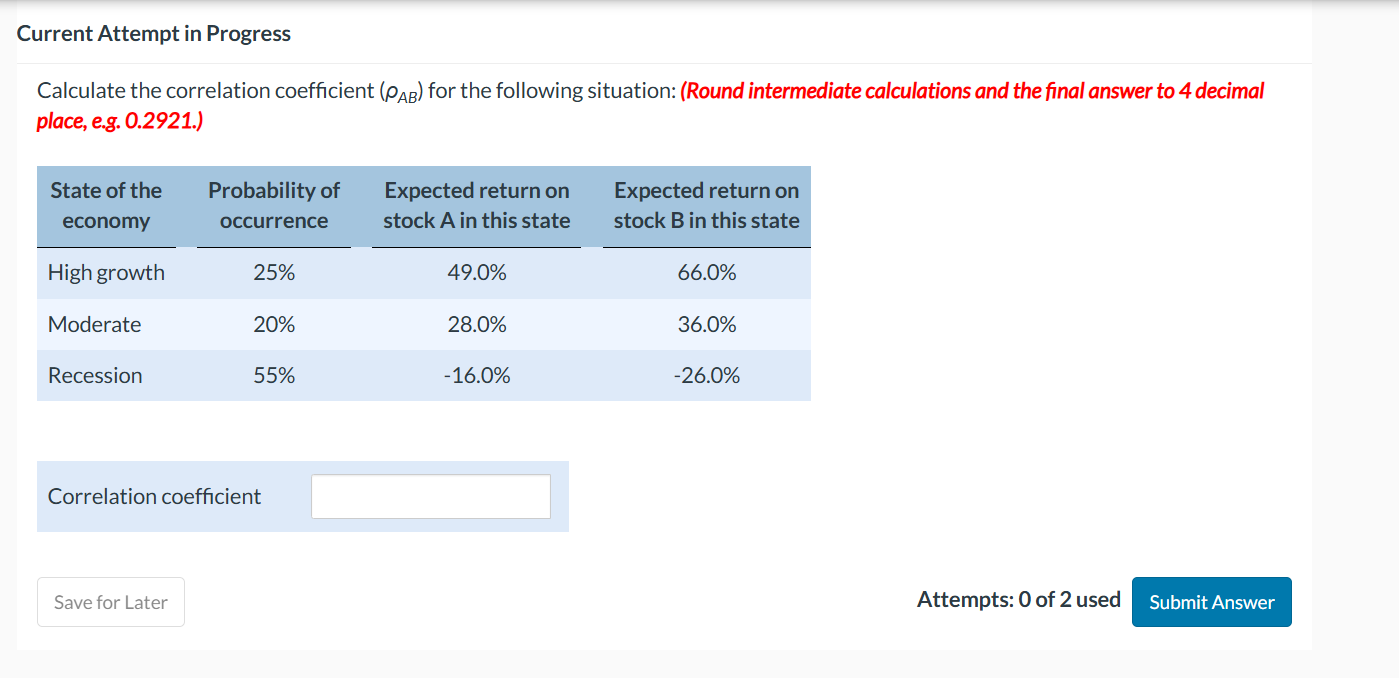Image resolution: width=1399 pixels, height=678 pixels.
Task: Click the Probability of occurrence column header
Action: pyautogui.click(x=273, y=205)
